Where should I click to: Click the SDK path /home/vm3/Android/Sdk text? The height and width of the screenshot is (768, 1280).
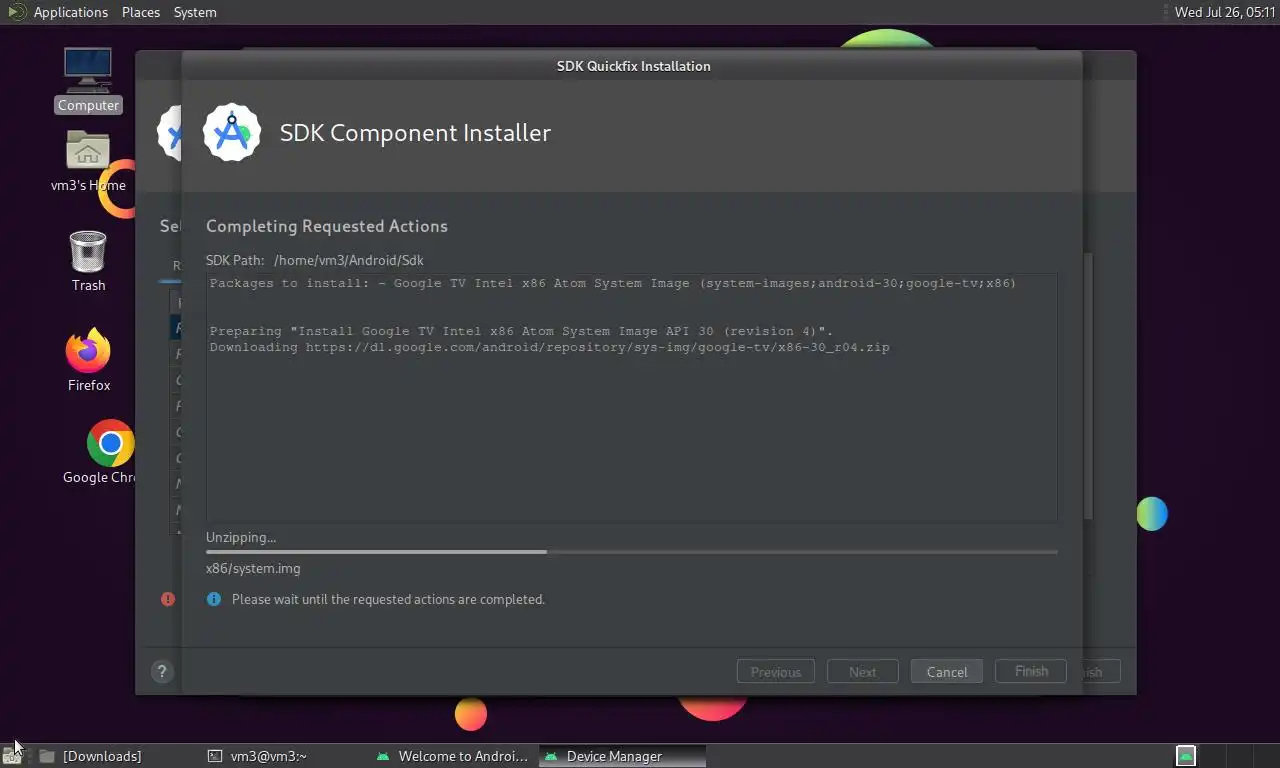tap(349, 260)
